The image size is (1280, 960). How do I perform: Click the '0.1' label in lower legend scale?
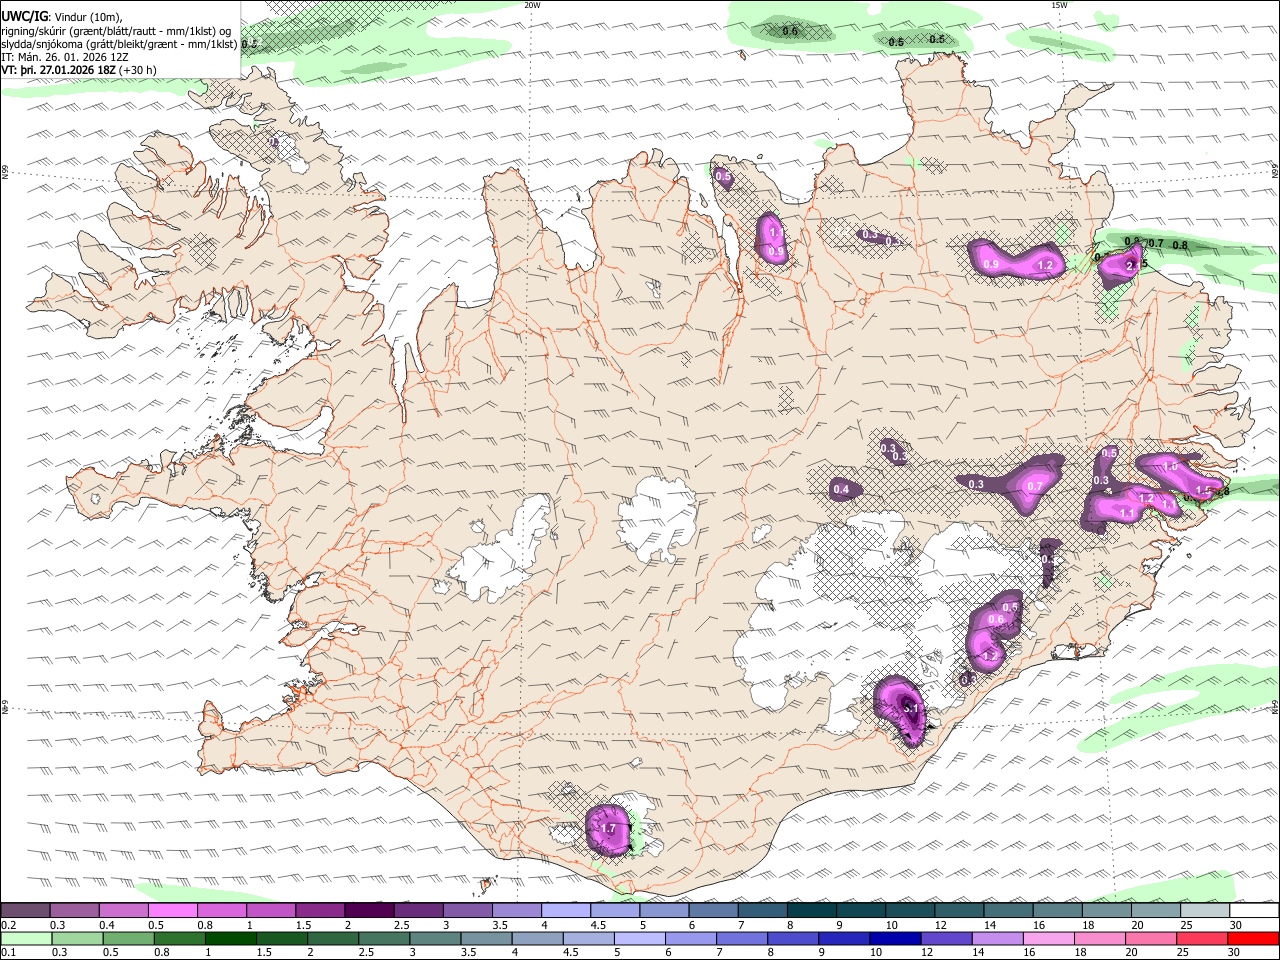pyautogui.click(x=9, y=953)
